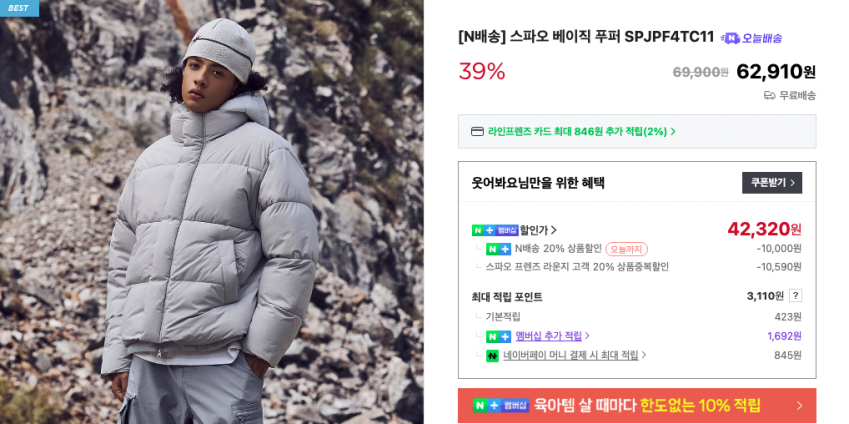Click the 오늘까지 pill label
The width and height of the screenshot is (849, 424).
626,249
